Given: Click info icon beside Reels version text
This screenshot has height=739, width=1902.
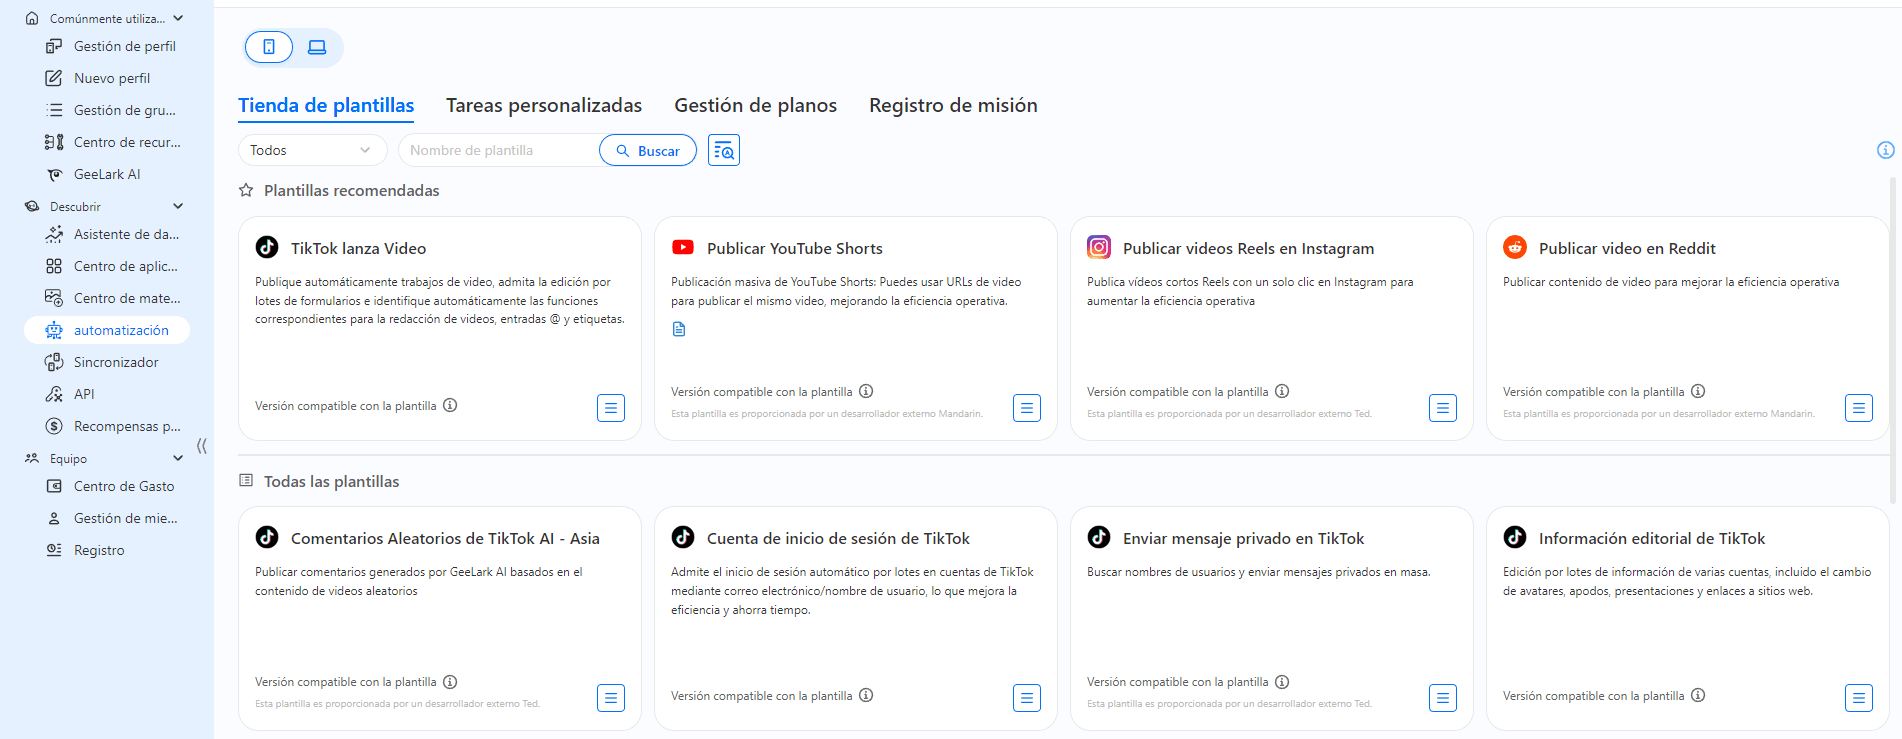Looking at the screenshot, I should tap(1282, 391).
